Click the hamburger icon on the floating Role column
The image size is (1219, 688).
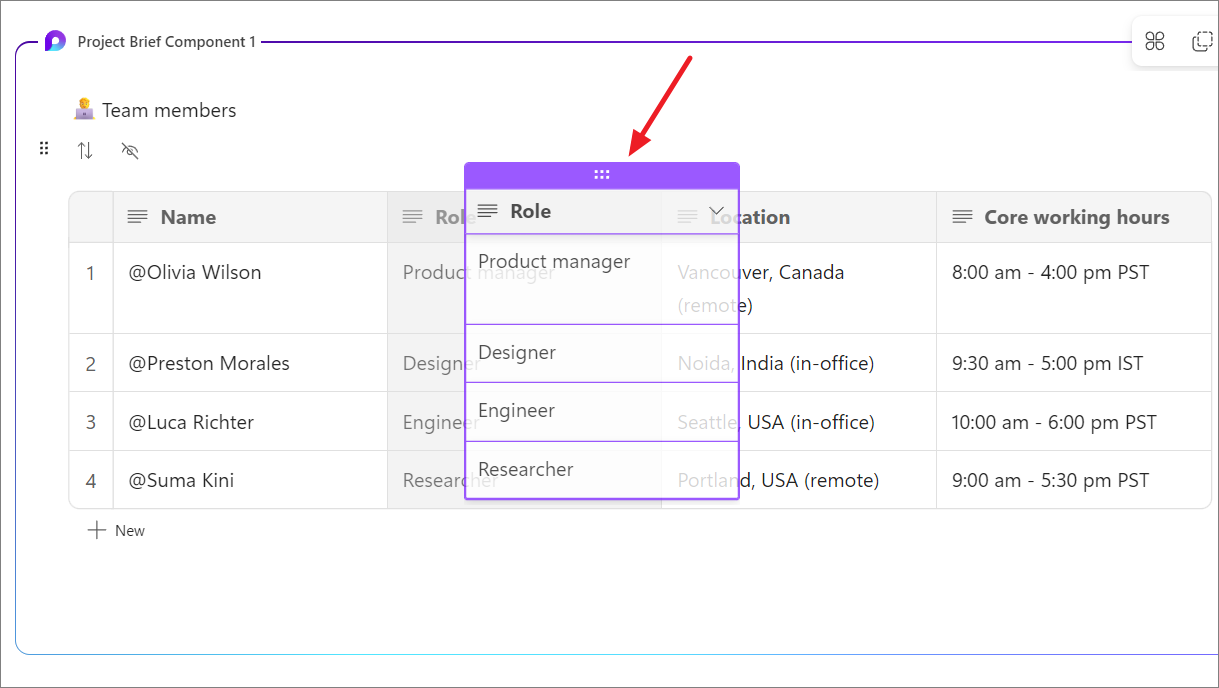coord(487,211)
